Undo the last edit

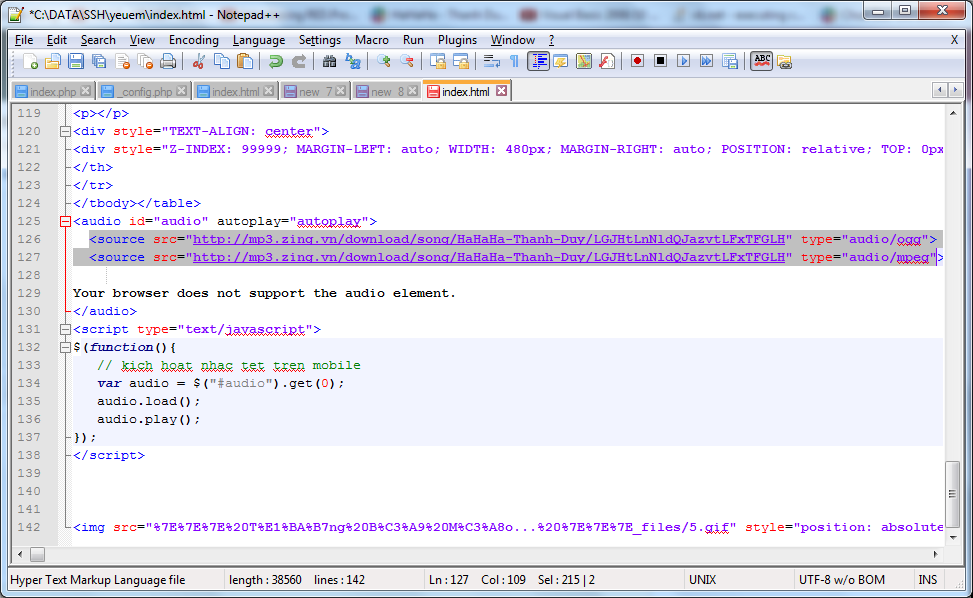click(274, 61)
